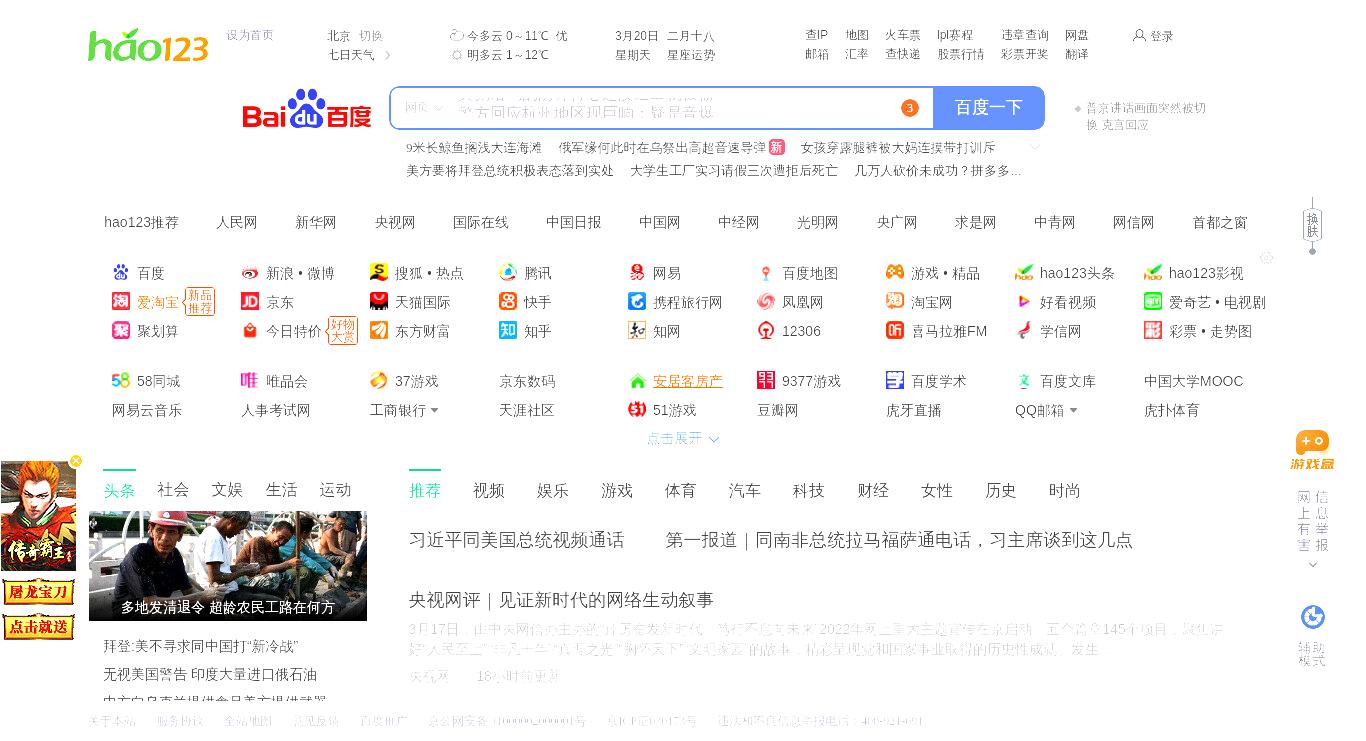Click the 登录 login link
The width and height of the screenshot is (1366, 741).
click(1154, 36)
